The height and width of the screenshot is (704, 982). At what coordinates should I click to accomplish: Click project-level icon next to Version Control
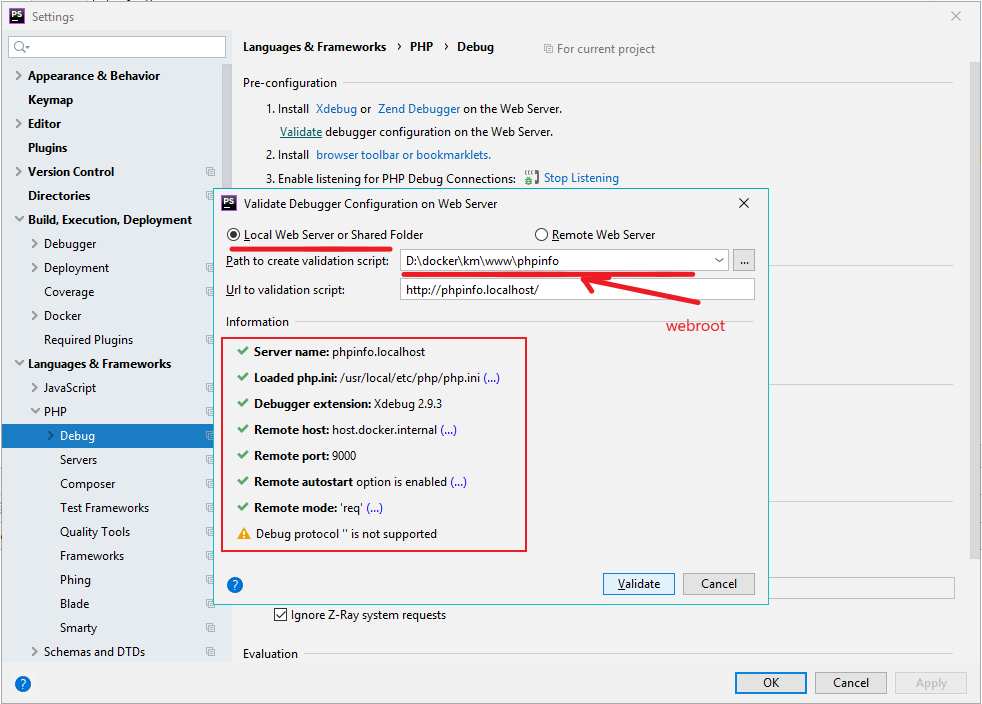(x=210, y=172)
